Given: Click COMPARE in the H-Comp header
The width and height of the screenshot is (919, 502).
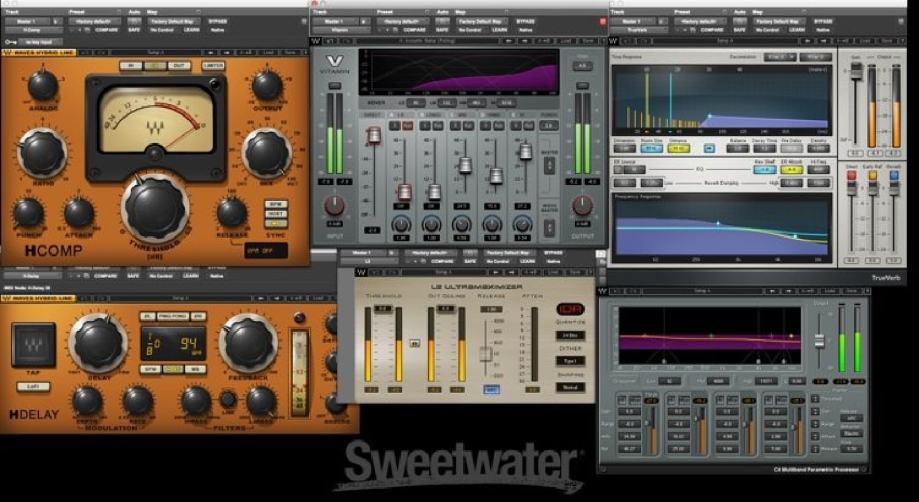Looking at the screenshot, I should tap(105, 29).
